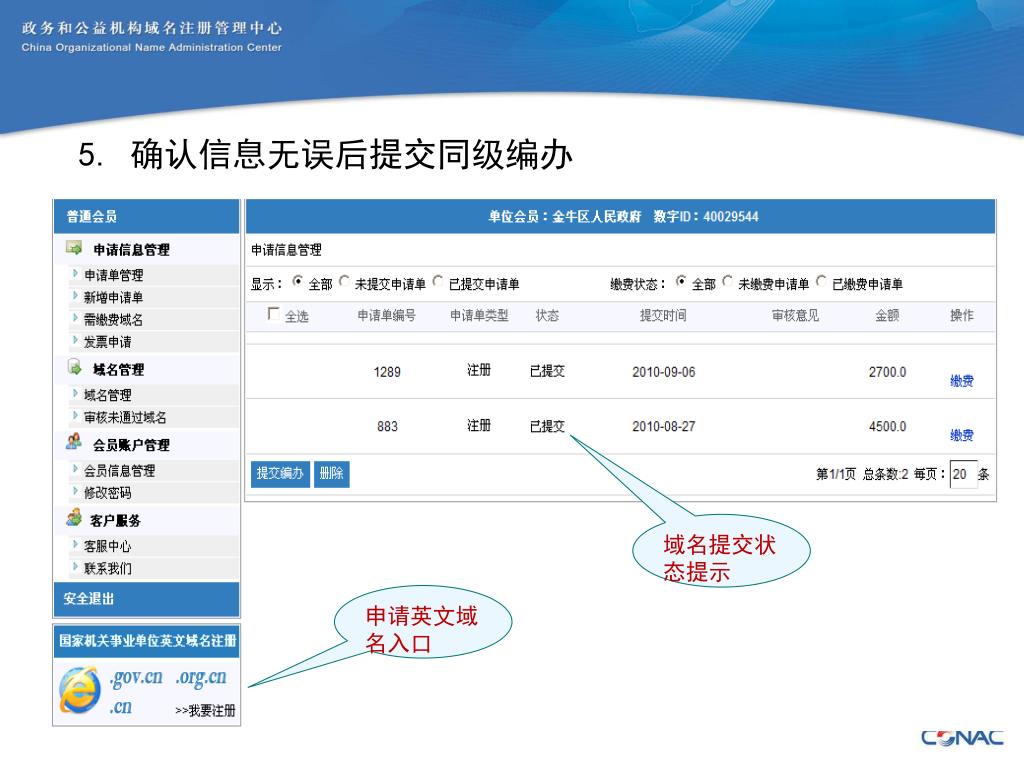Screen dimensions: 1024x768
Task: Click the 客户服务 section icon
Action: pyautogui.click(x=74, y=518)
